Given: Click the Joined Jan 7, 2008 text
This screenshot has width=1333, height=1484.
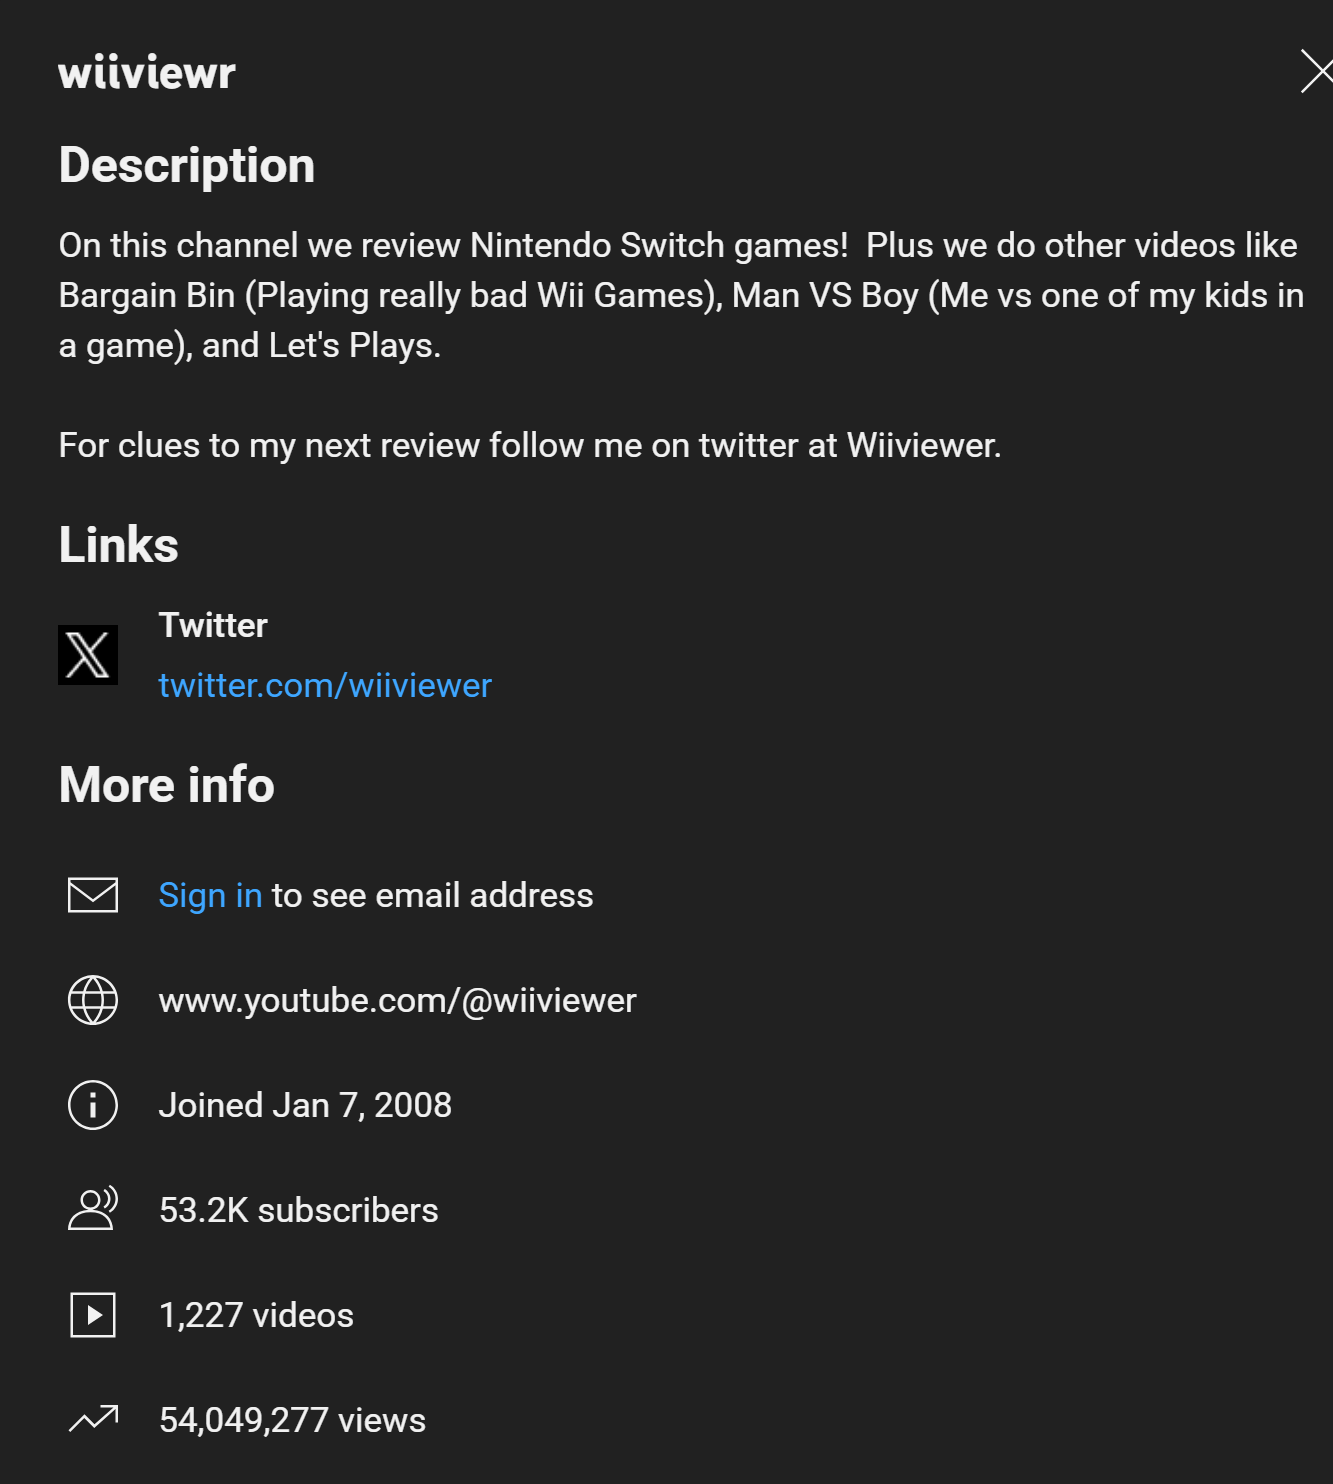Looking at the screenshot, I should [305, 1105].
